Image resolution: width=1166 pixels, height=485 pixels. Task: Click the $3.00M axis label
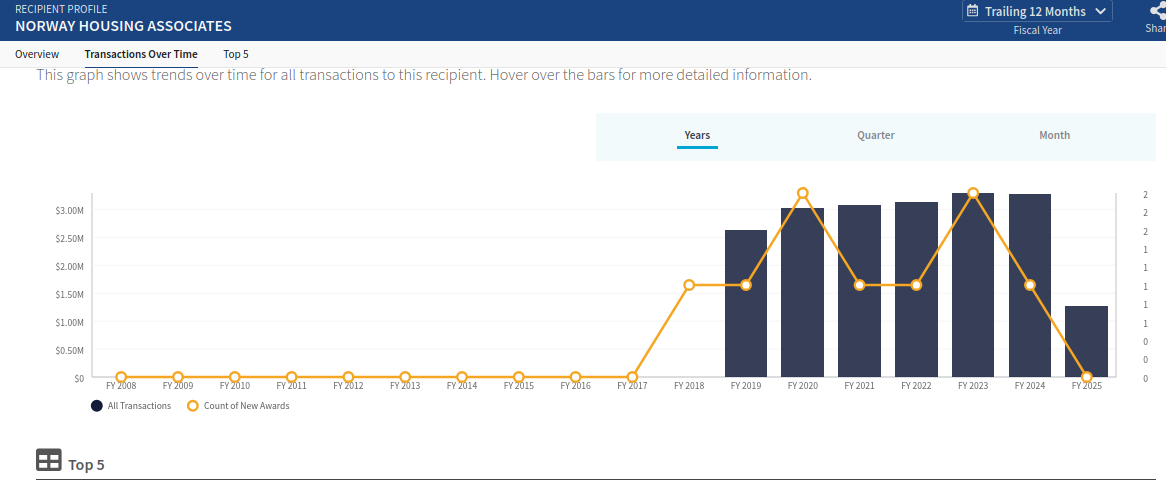(69, 211)
